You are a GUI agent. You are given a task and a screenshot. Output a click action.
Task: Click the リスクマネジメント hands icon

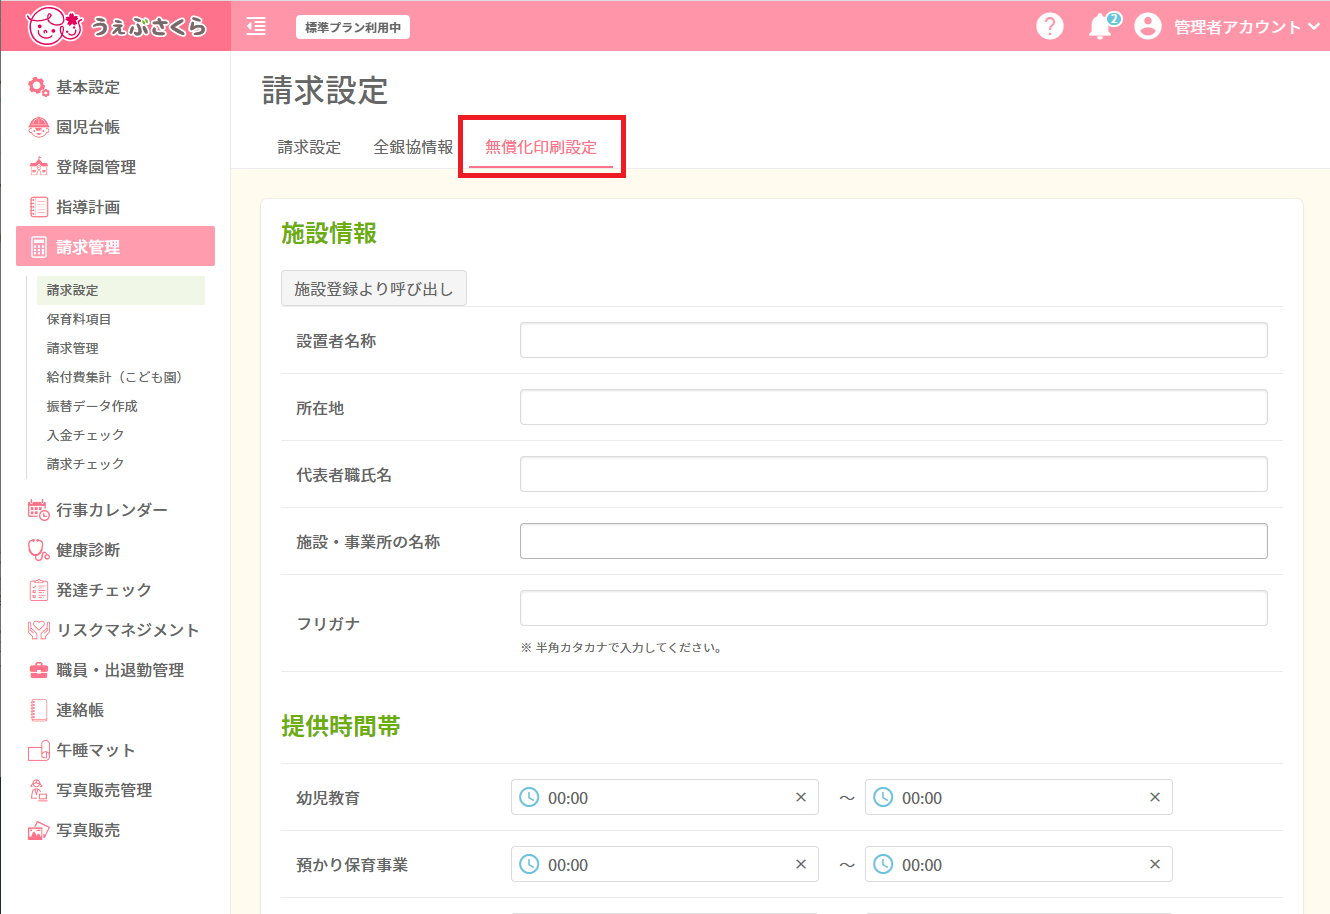[x=38, y=630]
